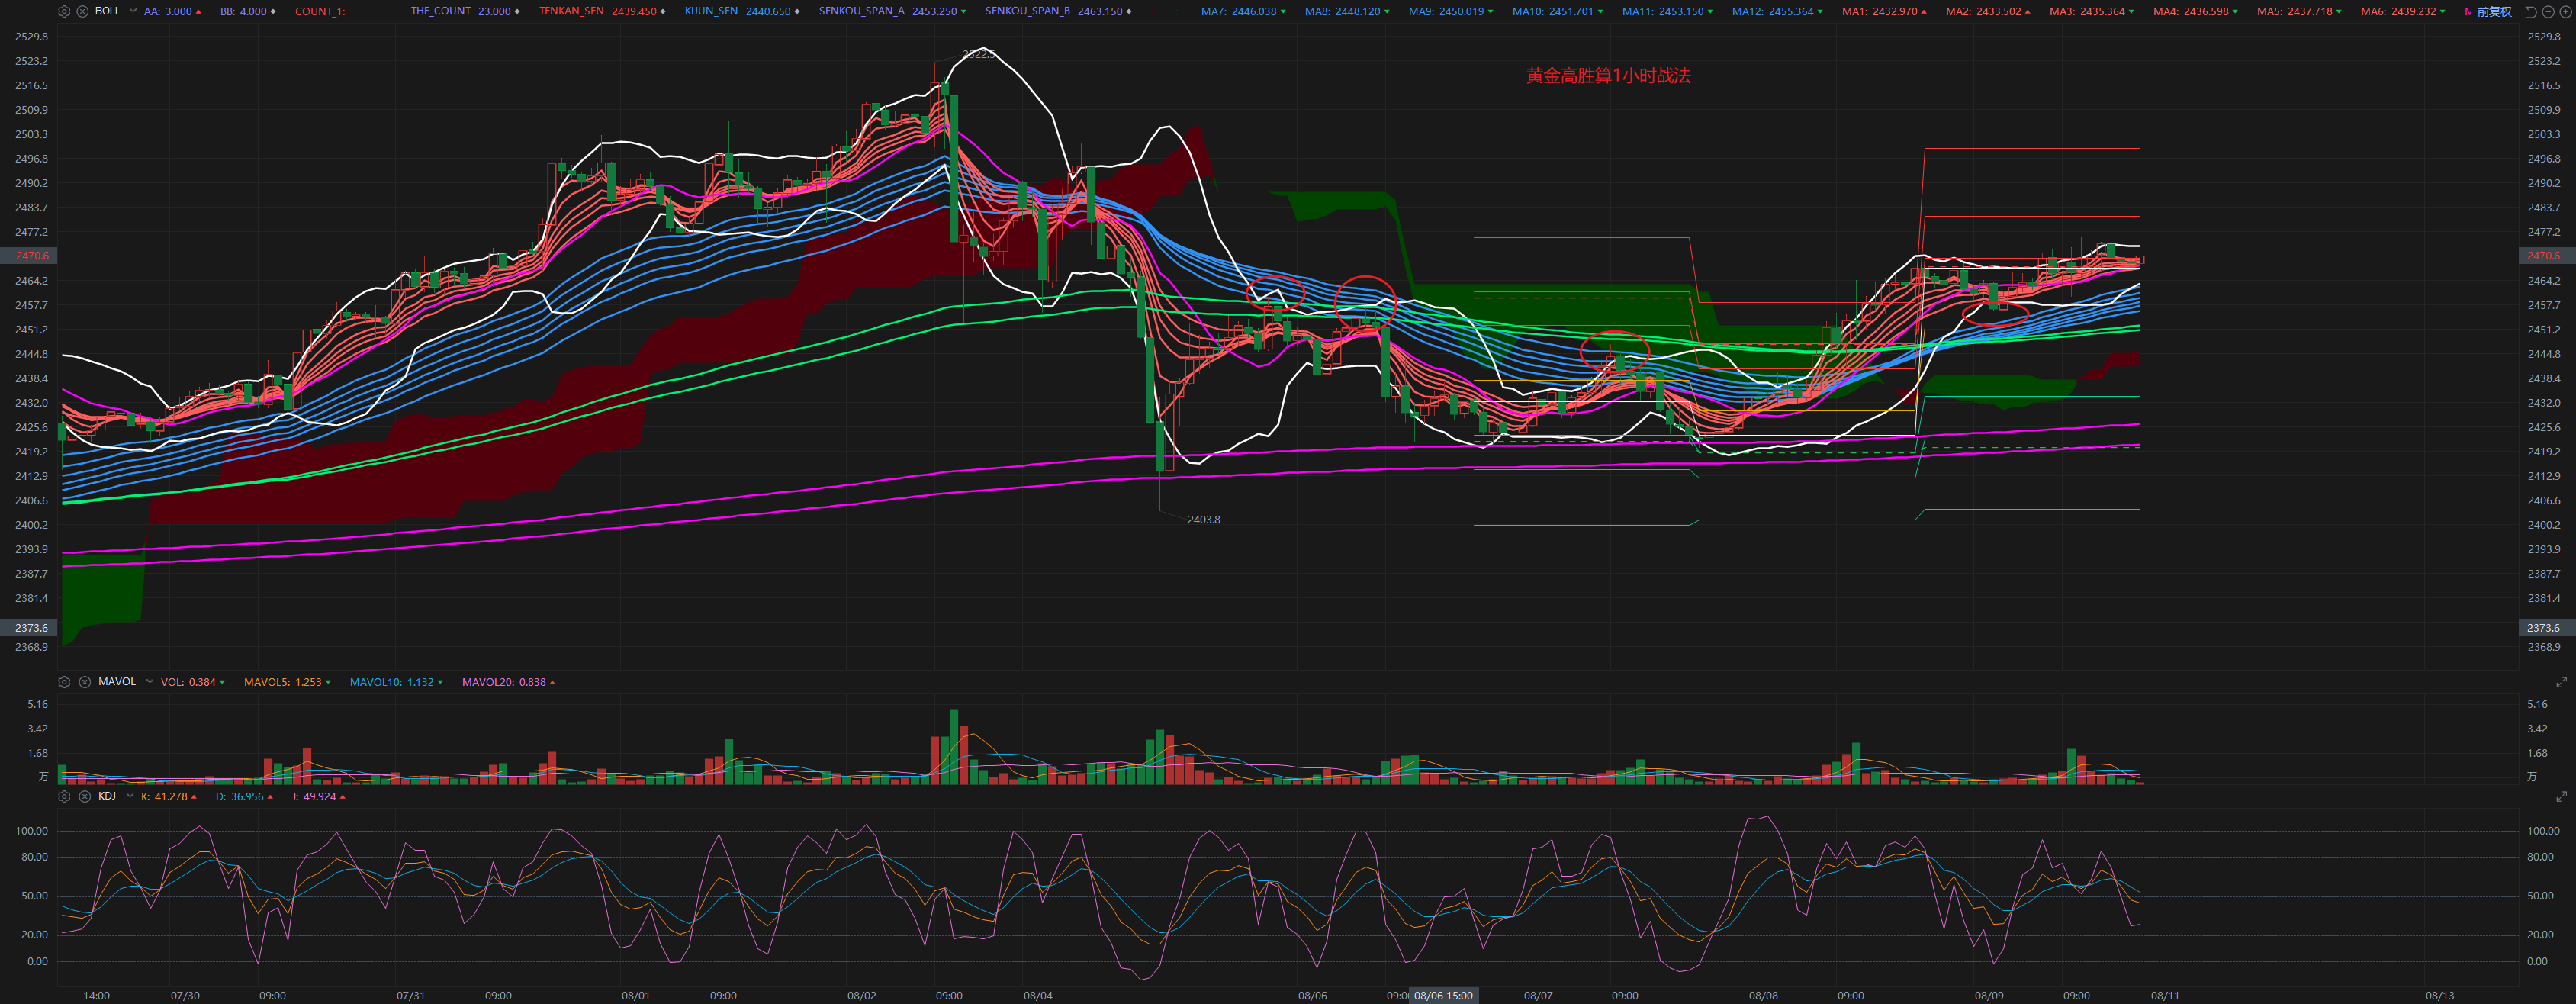Close the KDJ indicator panel
This screenshot has height=1004, width=2576.
click(x=85, y=797)
